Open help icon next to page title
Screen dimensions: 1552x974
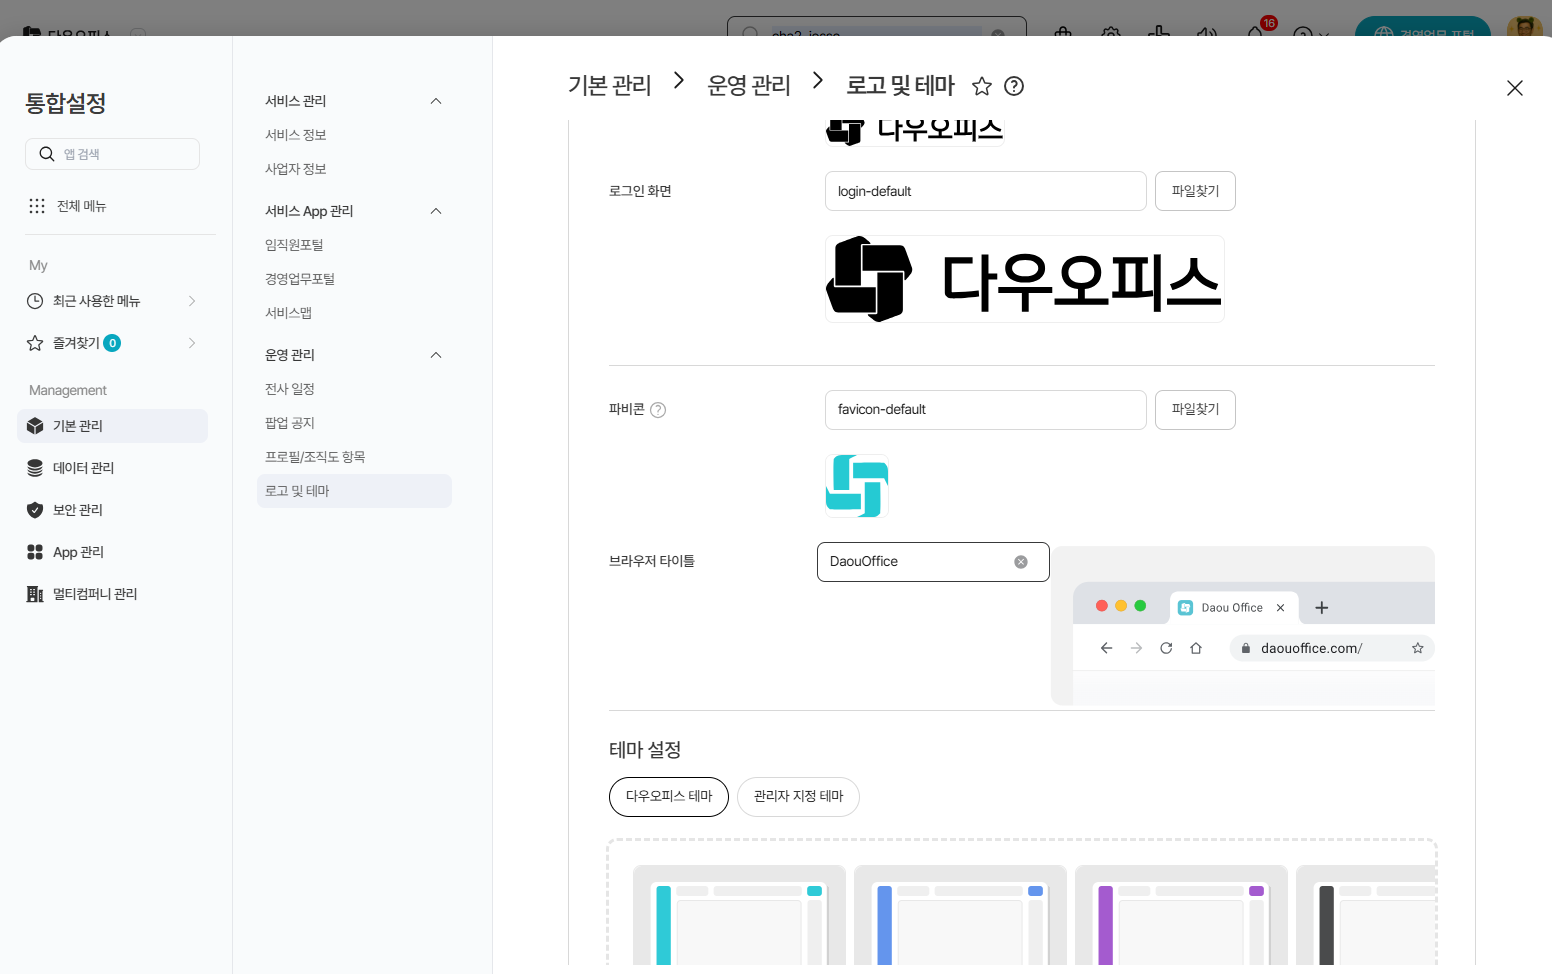(1014, 87)
